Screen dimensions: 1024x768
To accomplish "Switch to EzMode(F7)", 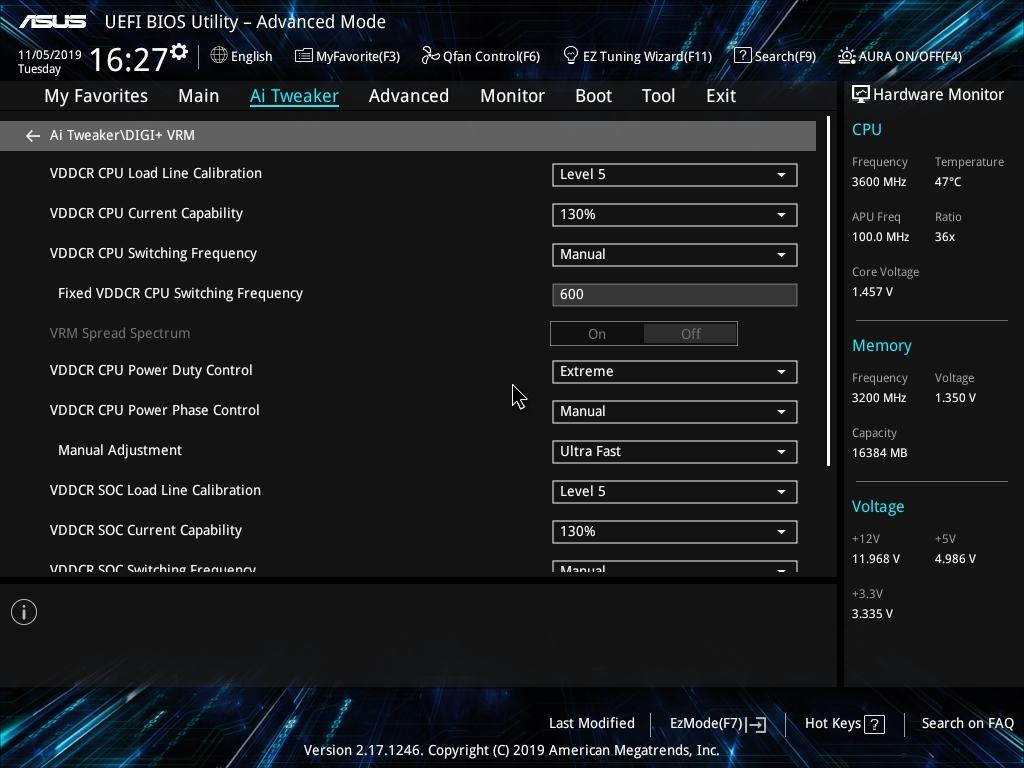I will point(718,724).
